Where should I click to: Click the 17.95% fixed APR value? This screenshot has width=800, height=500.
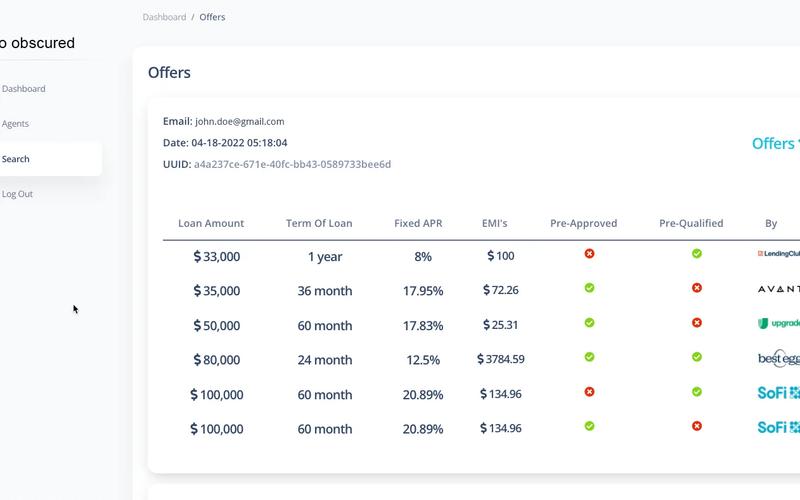423,291
